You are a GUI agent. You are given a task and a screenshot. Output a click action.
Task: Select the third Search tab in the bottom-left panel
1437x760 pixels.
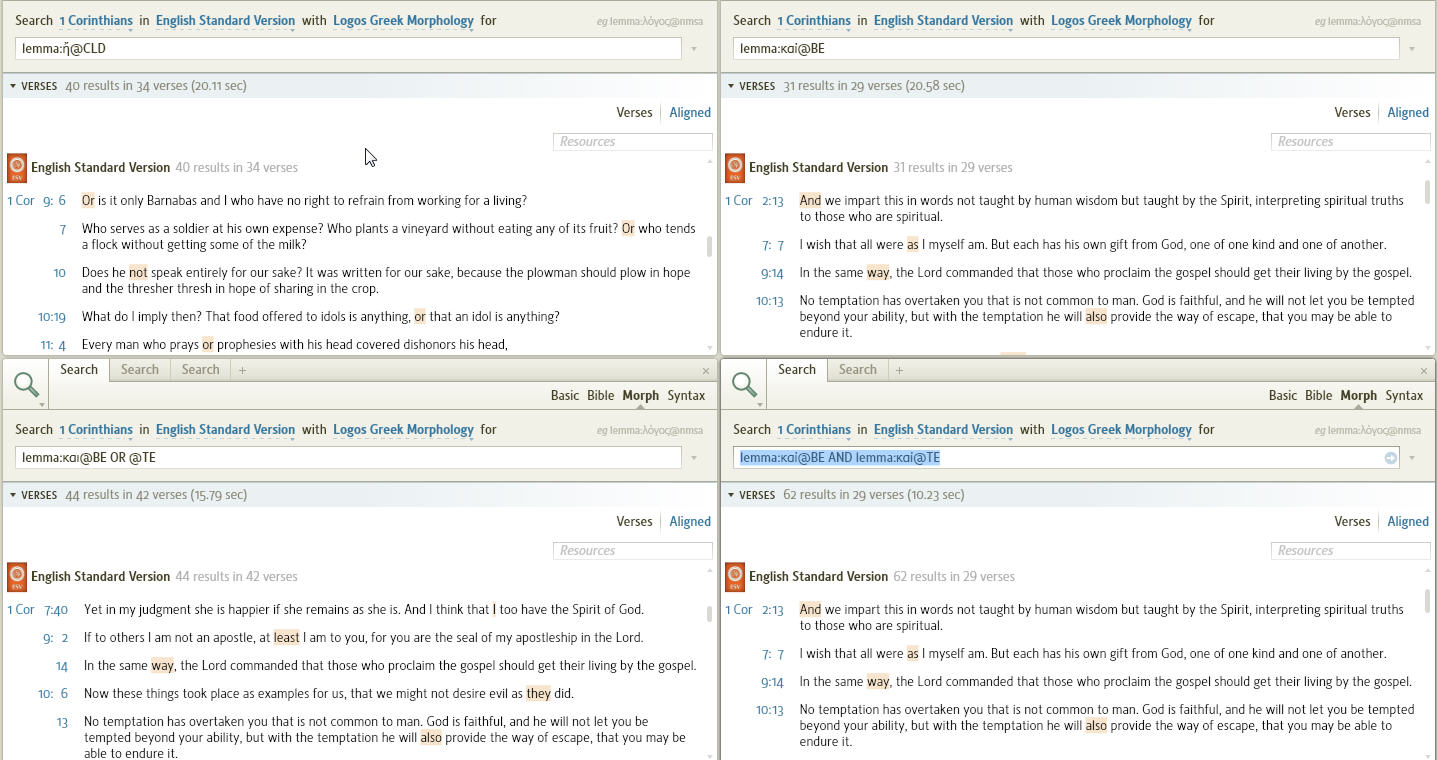200,370
